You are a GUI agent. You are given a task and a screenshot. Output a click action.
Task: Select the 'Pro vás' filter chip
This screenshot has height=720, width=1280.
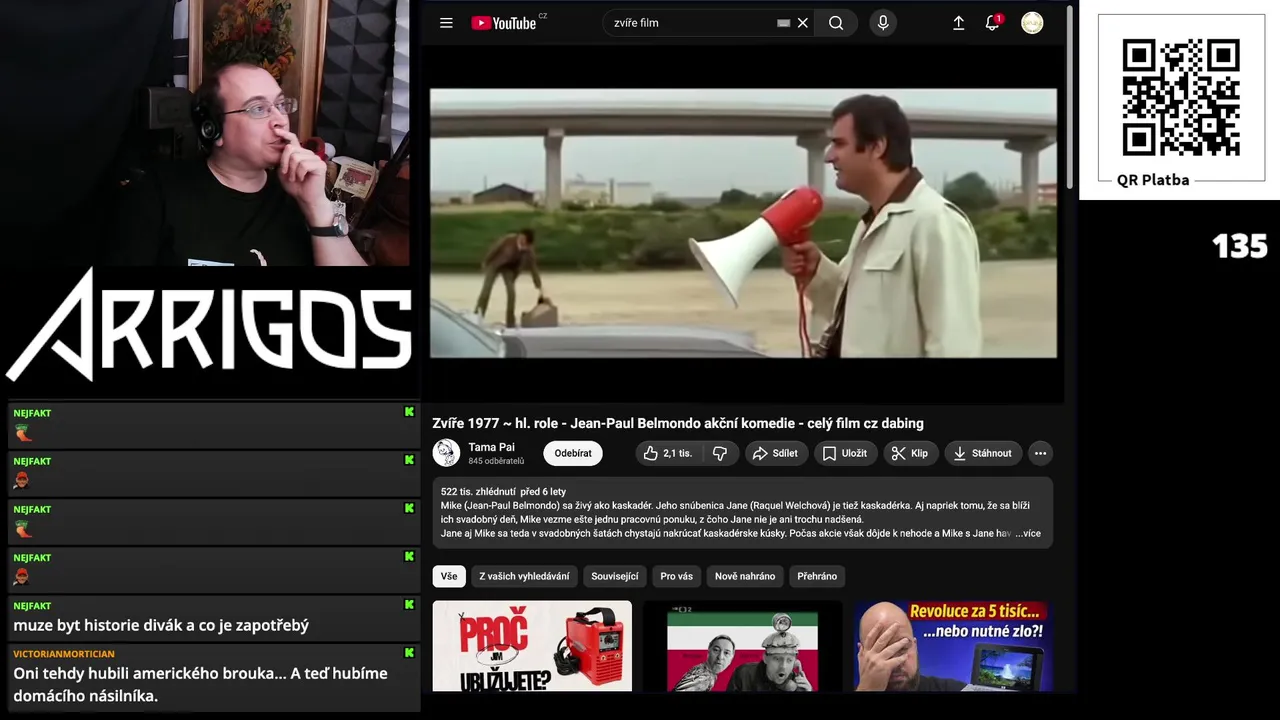pos(677,576)
